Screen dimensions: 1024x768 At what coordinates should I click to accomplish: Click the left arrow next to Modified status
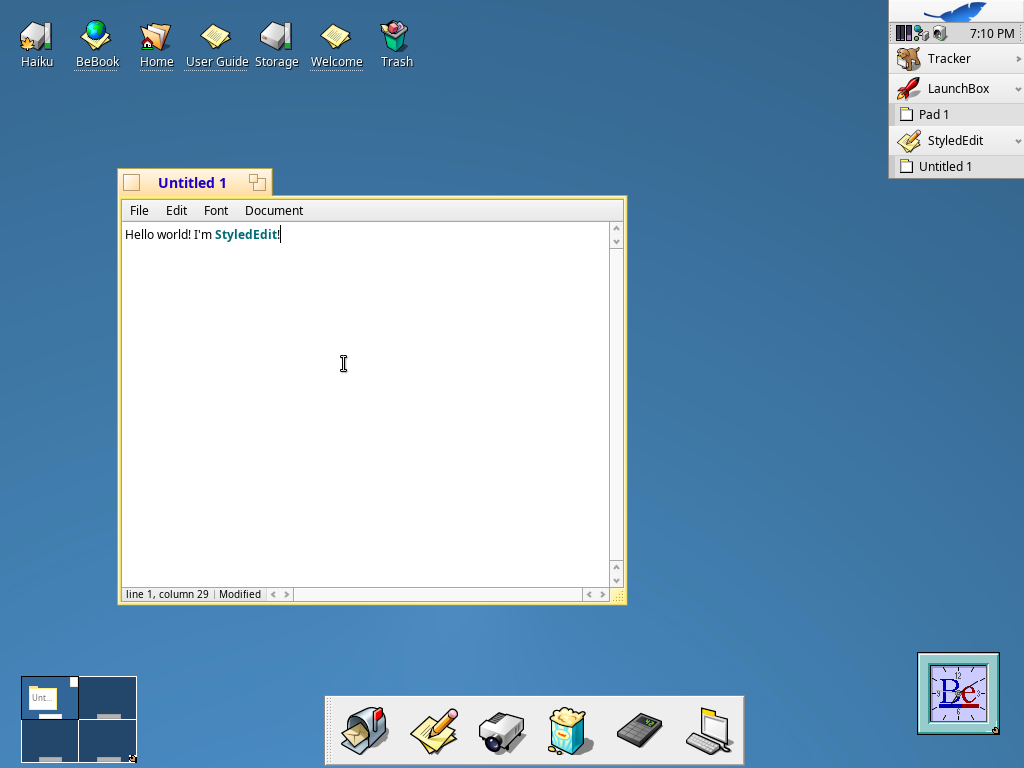[273, 594]
